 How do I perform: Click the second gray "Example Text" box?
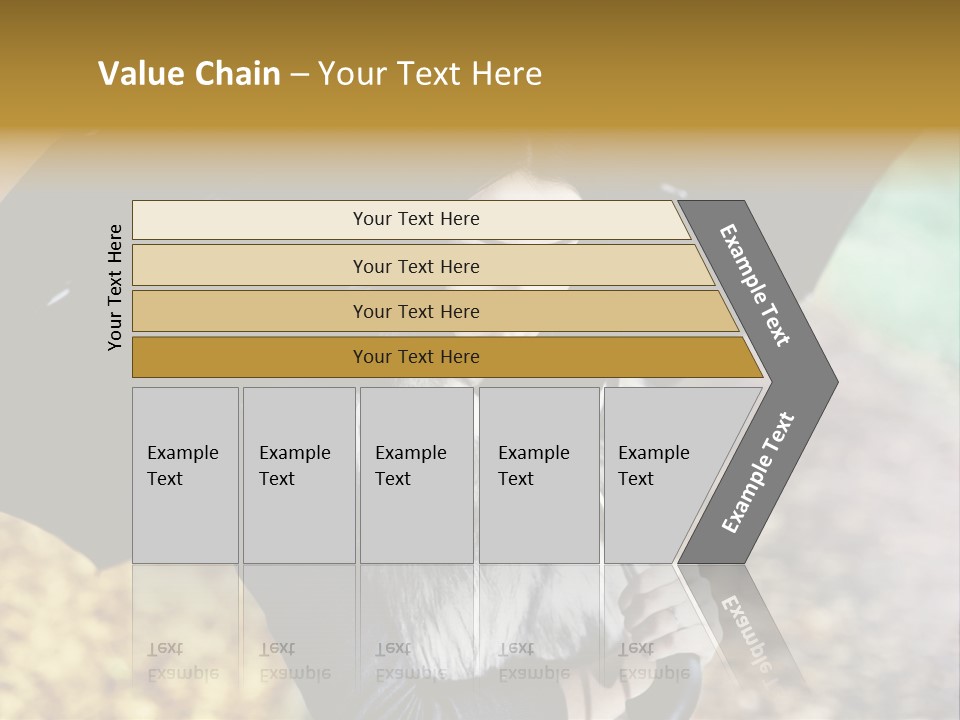[x=299, y=475]
